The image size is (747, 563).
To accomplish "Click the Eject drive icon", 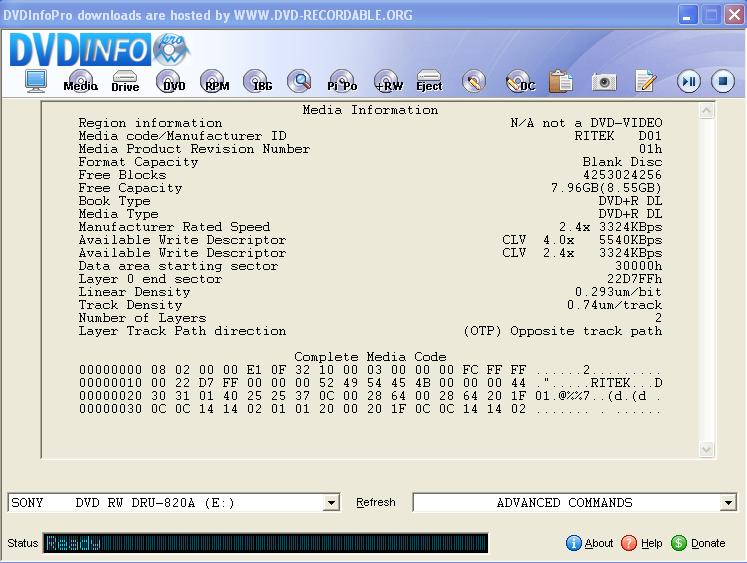I will 429,81.
